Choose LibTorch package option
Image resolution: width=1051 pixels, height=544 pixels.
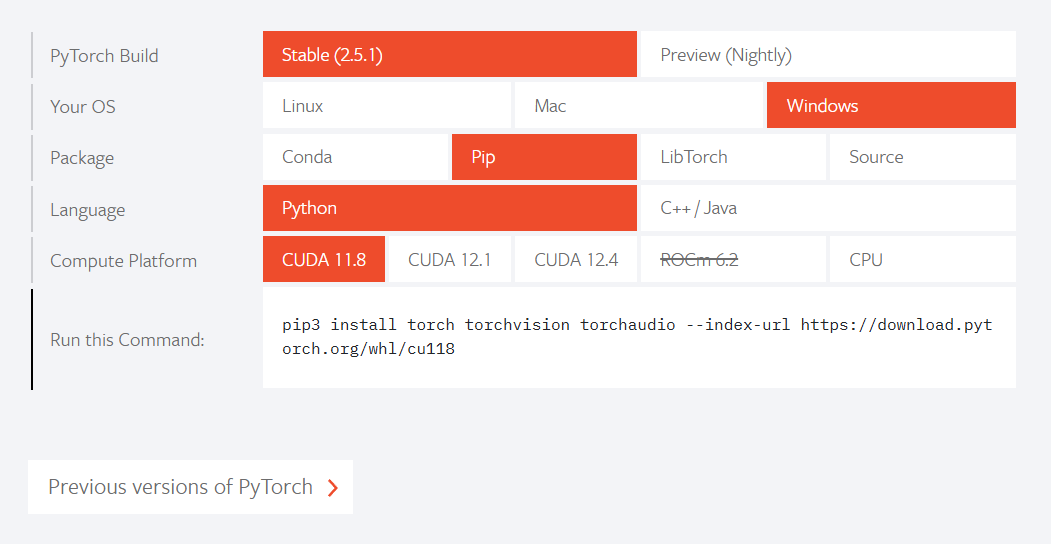[x=733, y=157]
